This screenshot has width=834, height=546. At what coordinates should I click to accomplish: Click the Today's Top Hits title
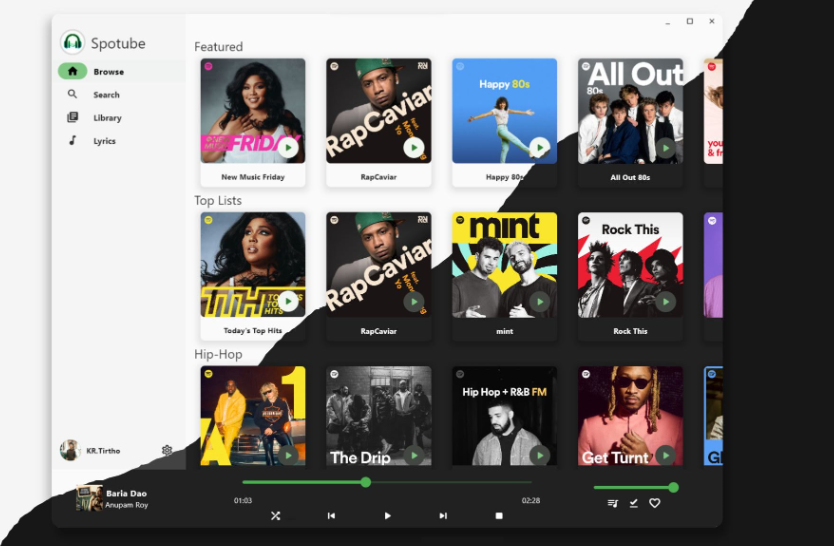pos(253,330)
